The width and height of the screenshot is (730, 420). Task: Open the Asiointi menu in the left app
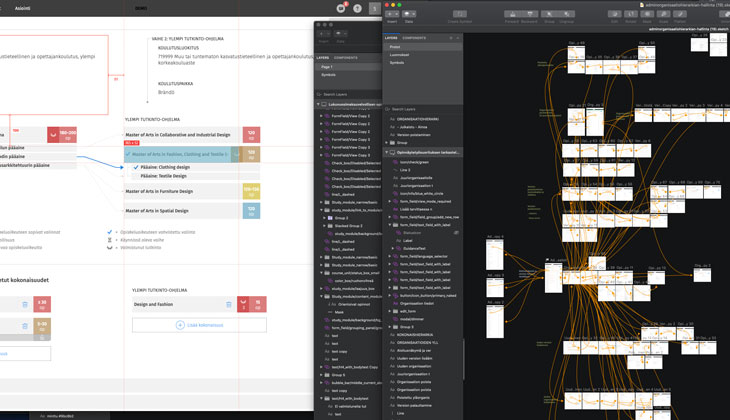pos(22,8)
